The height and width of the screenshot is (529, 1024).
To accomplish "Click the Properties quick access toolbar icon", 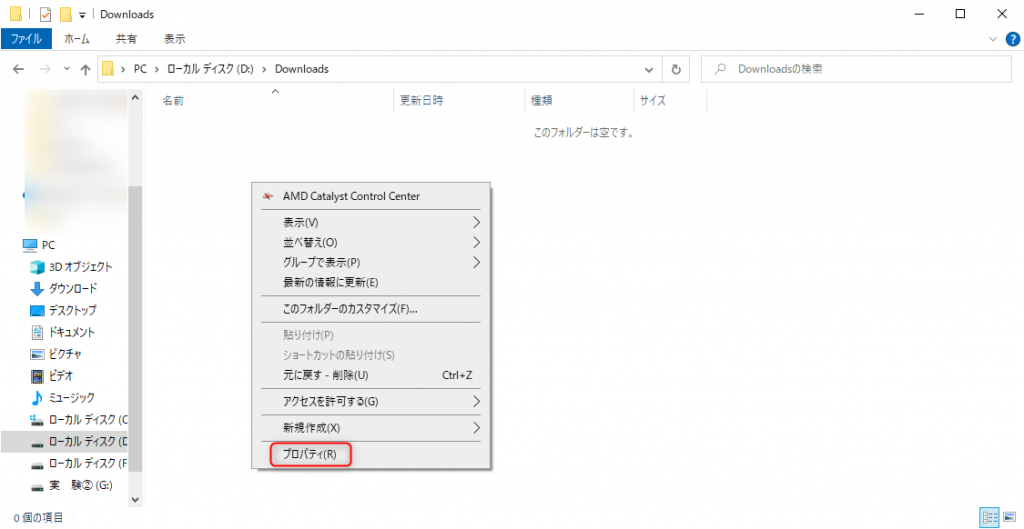I will click(x=45, y=14).
